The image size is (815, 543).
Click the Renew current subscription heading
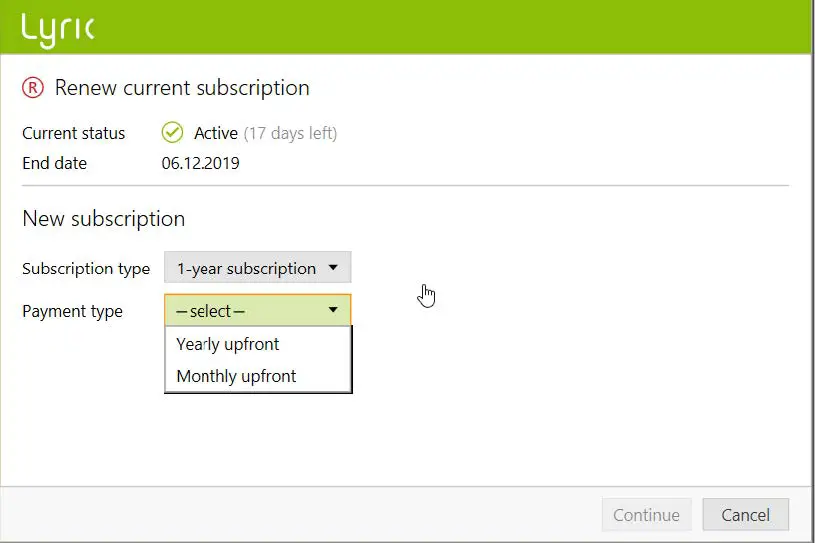tap(182, 88)
